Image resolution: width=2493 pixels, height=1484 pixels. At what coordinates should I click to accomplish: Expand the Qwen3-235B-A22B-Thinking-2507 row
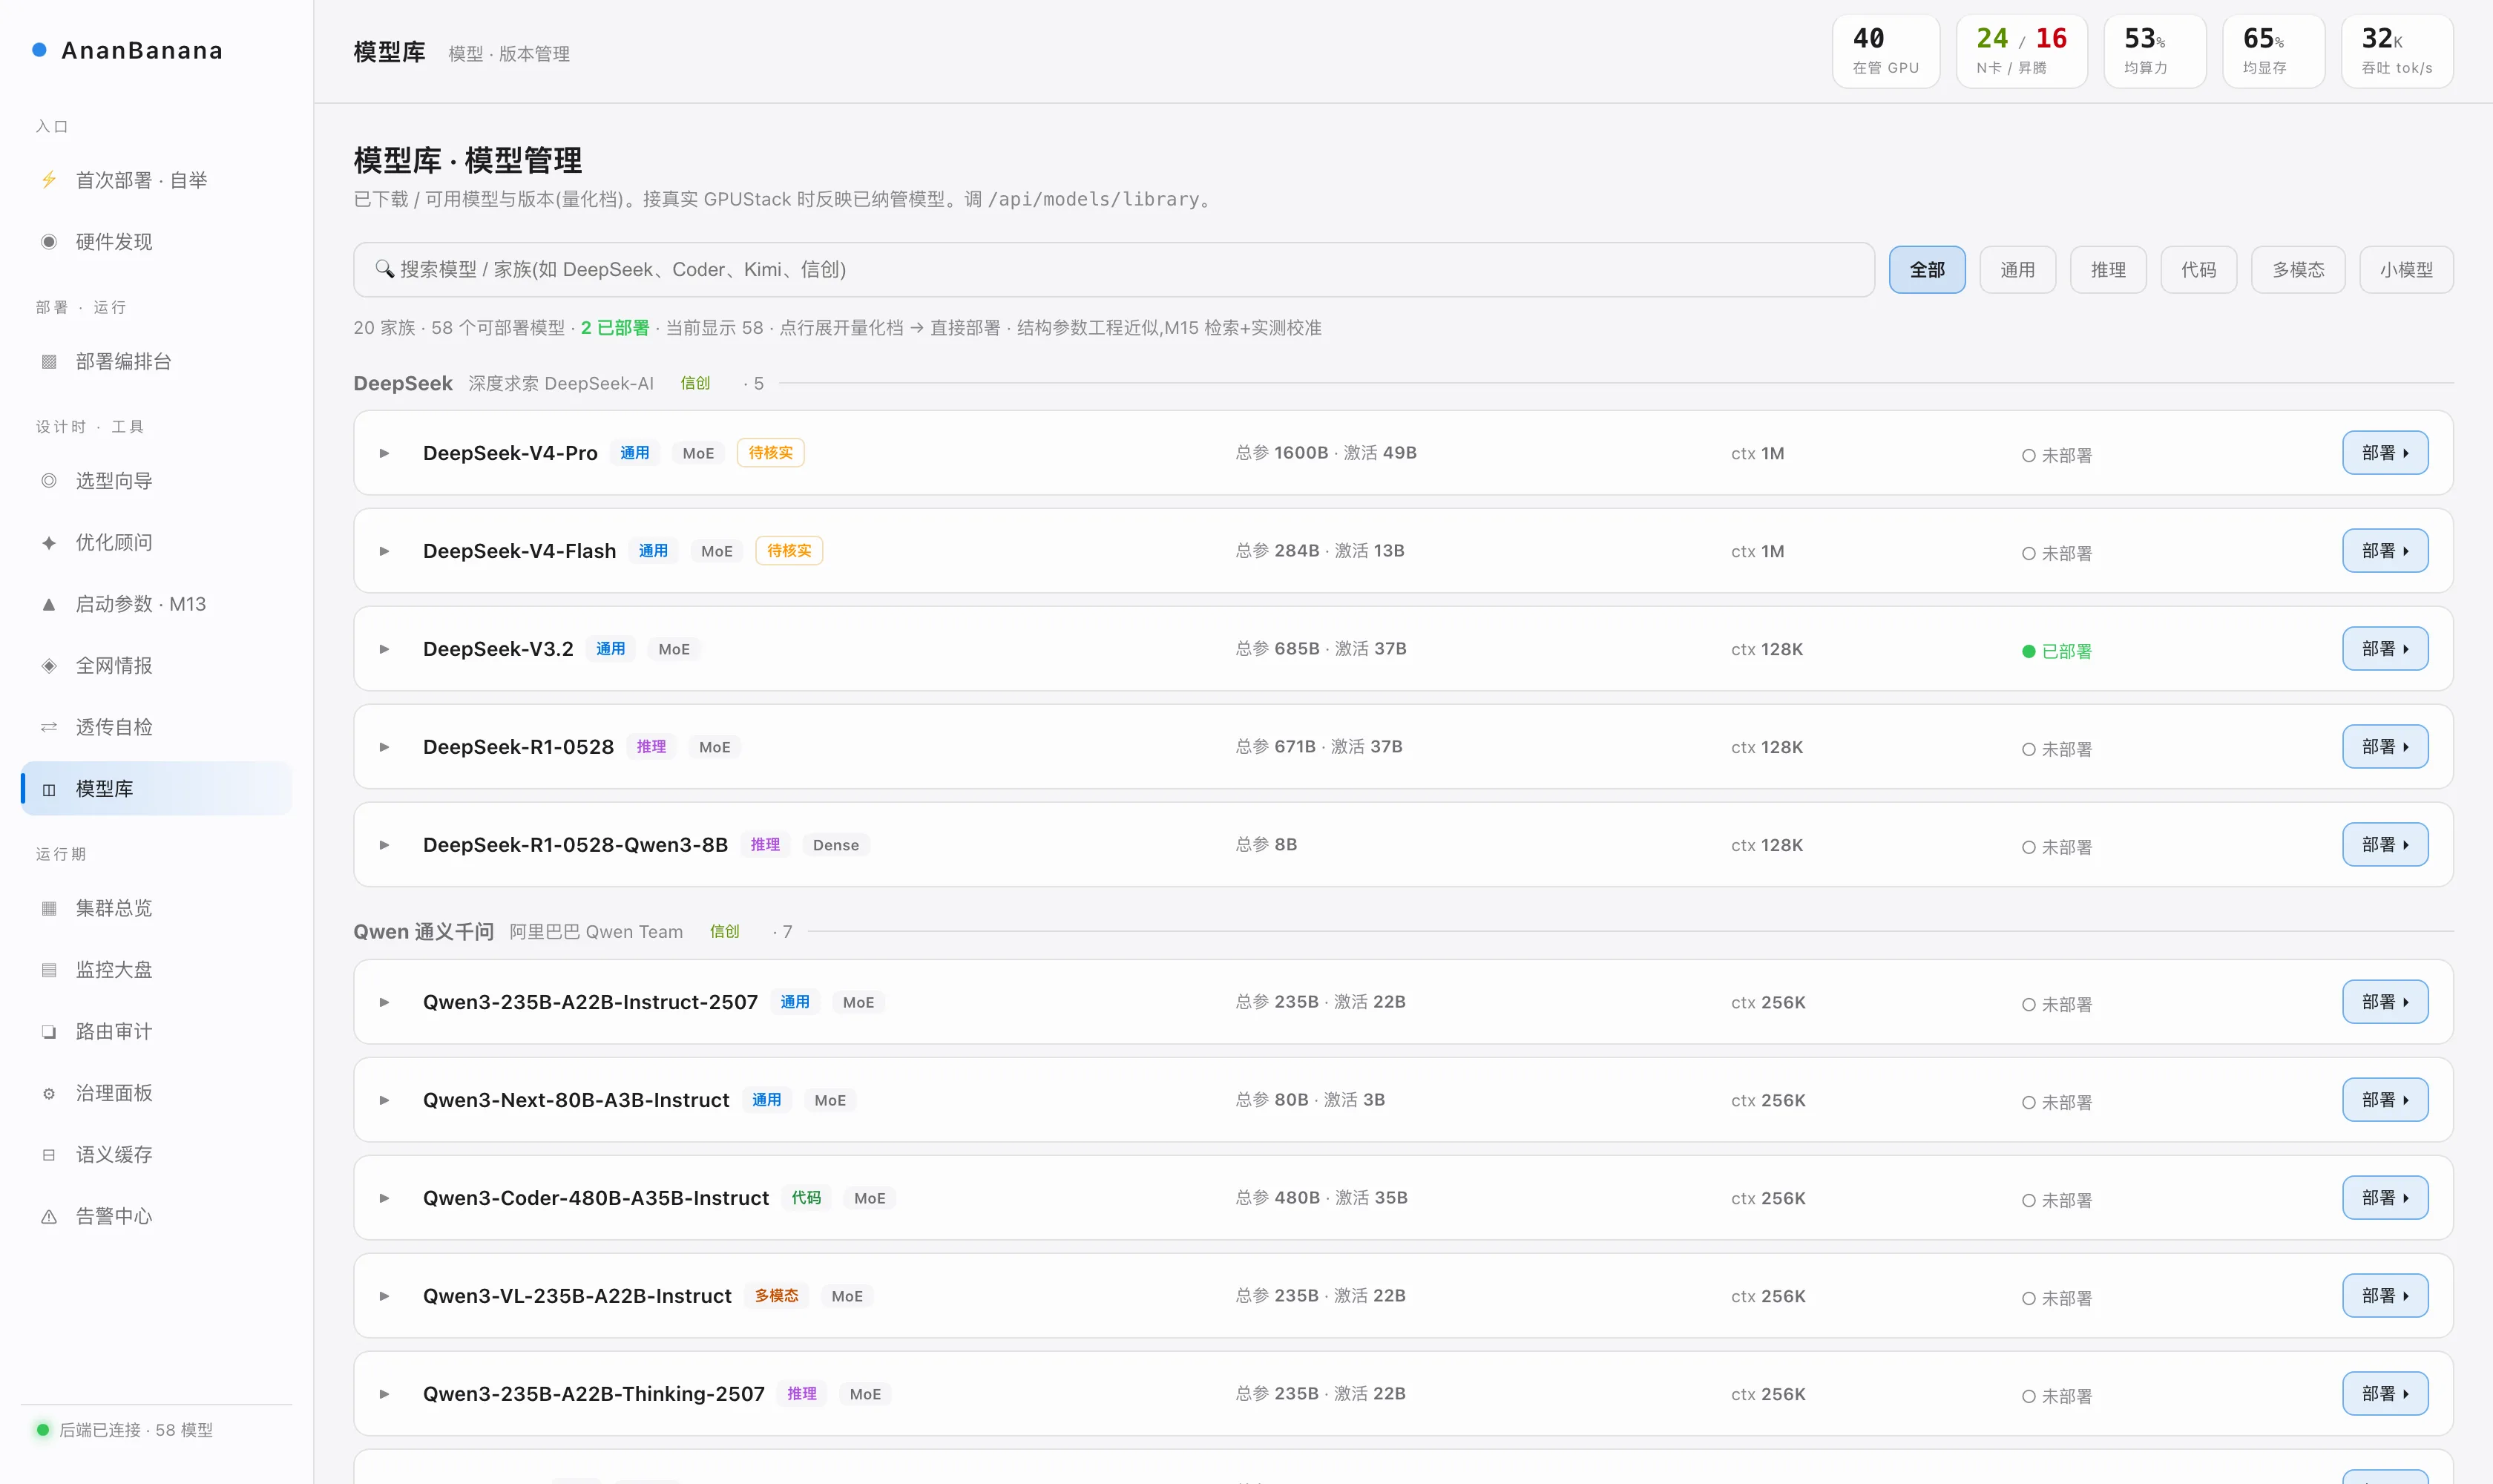(384, 1394)
